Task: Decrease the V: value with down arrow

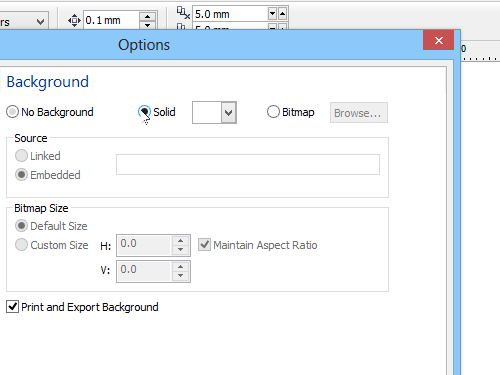Action: [x=181, y=276]
